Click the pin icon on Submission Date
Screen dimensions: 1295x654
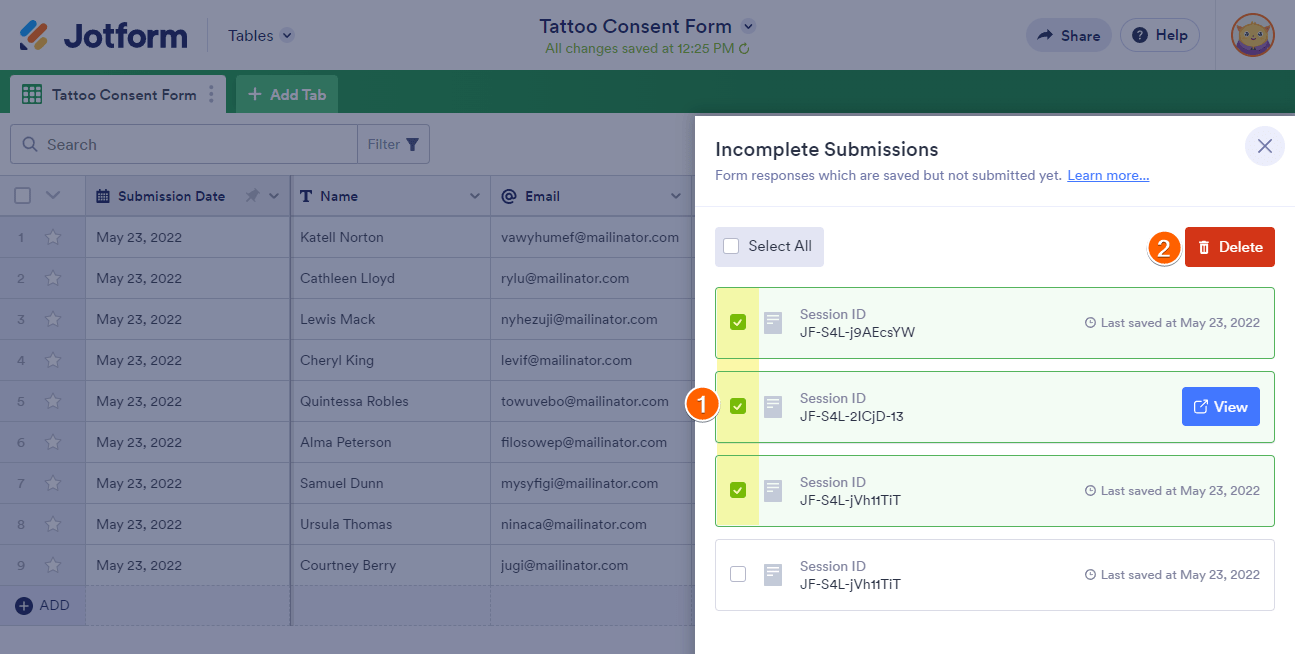coord(252,196)
